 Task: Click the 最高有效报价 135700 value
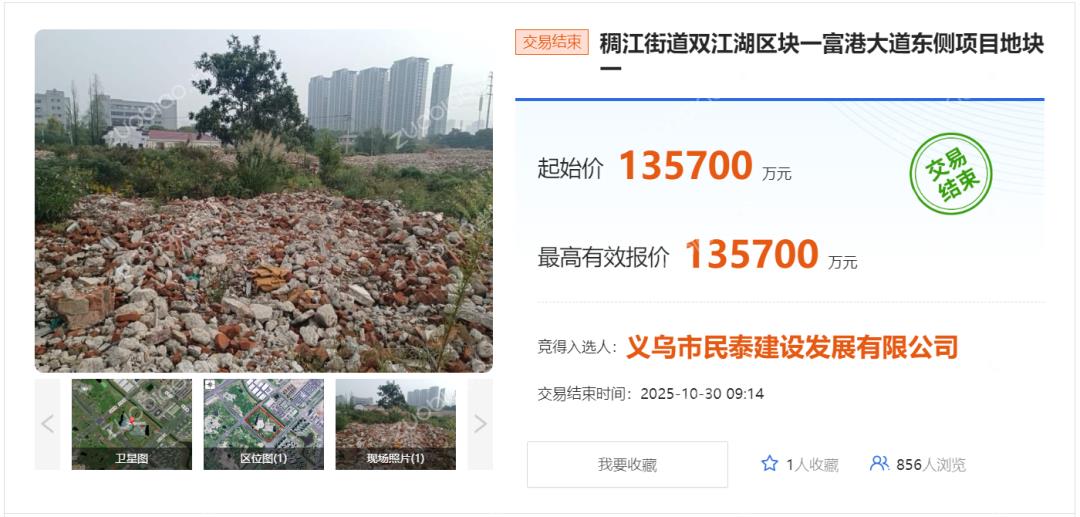(751, 254)
